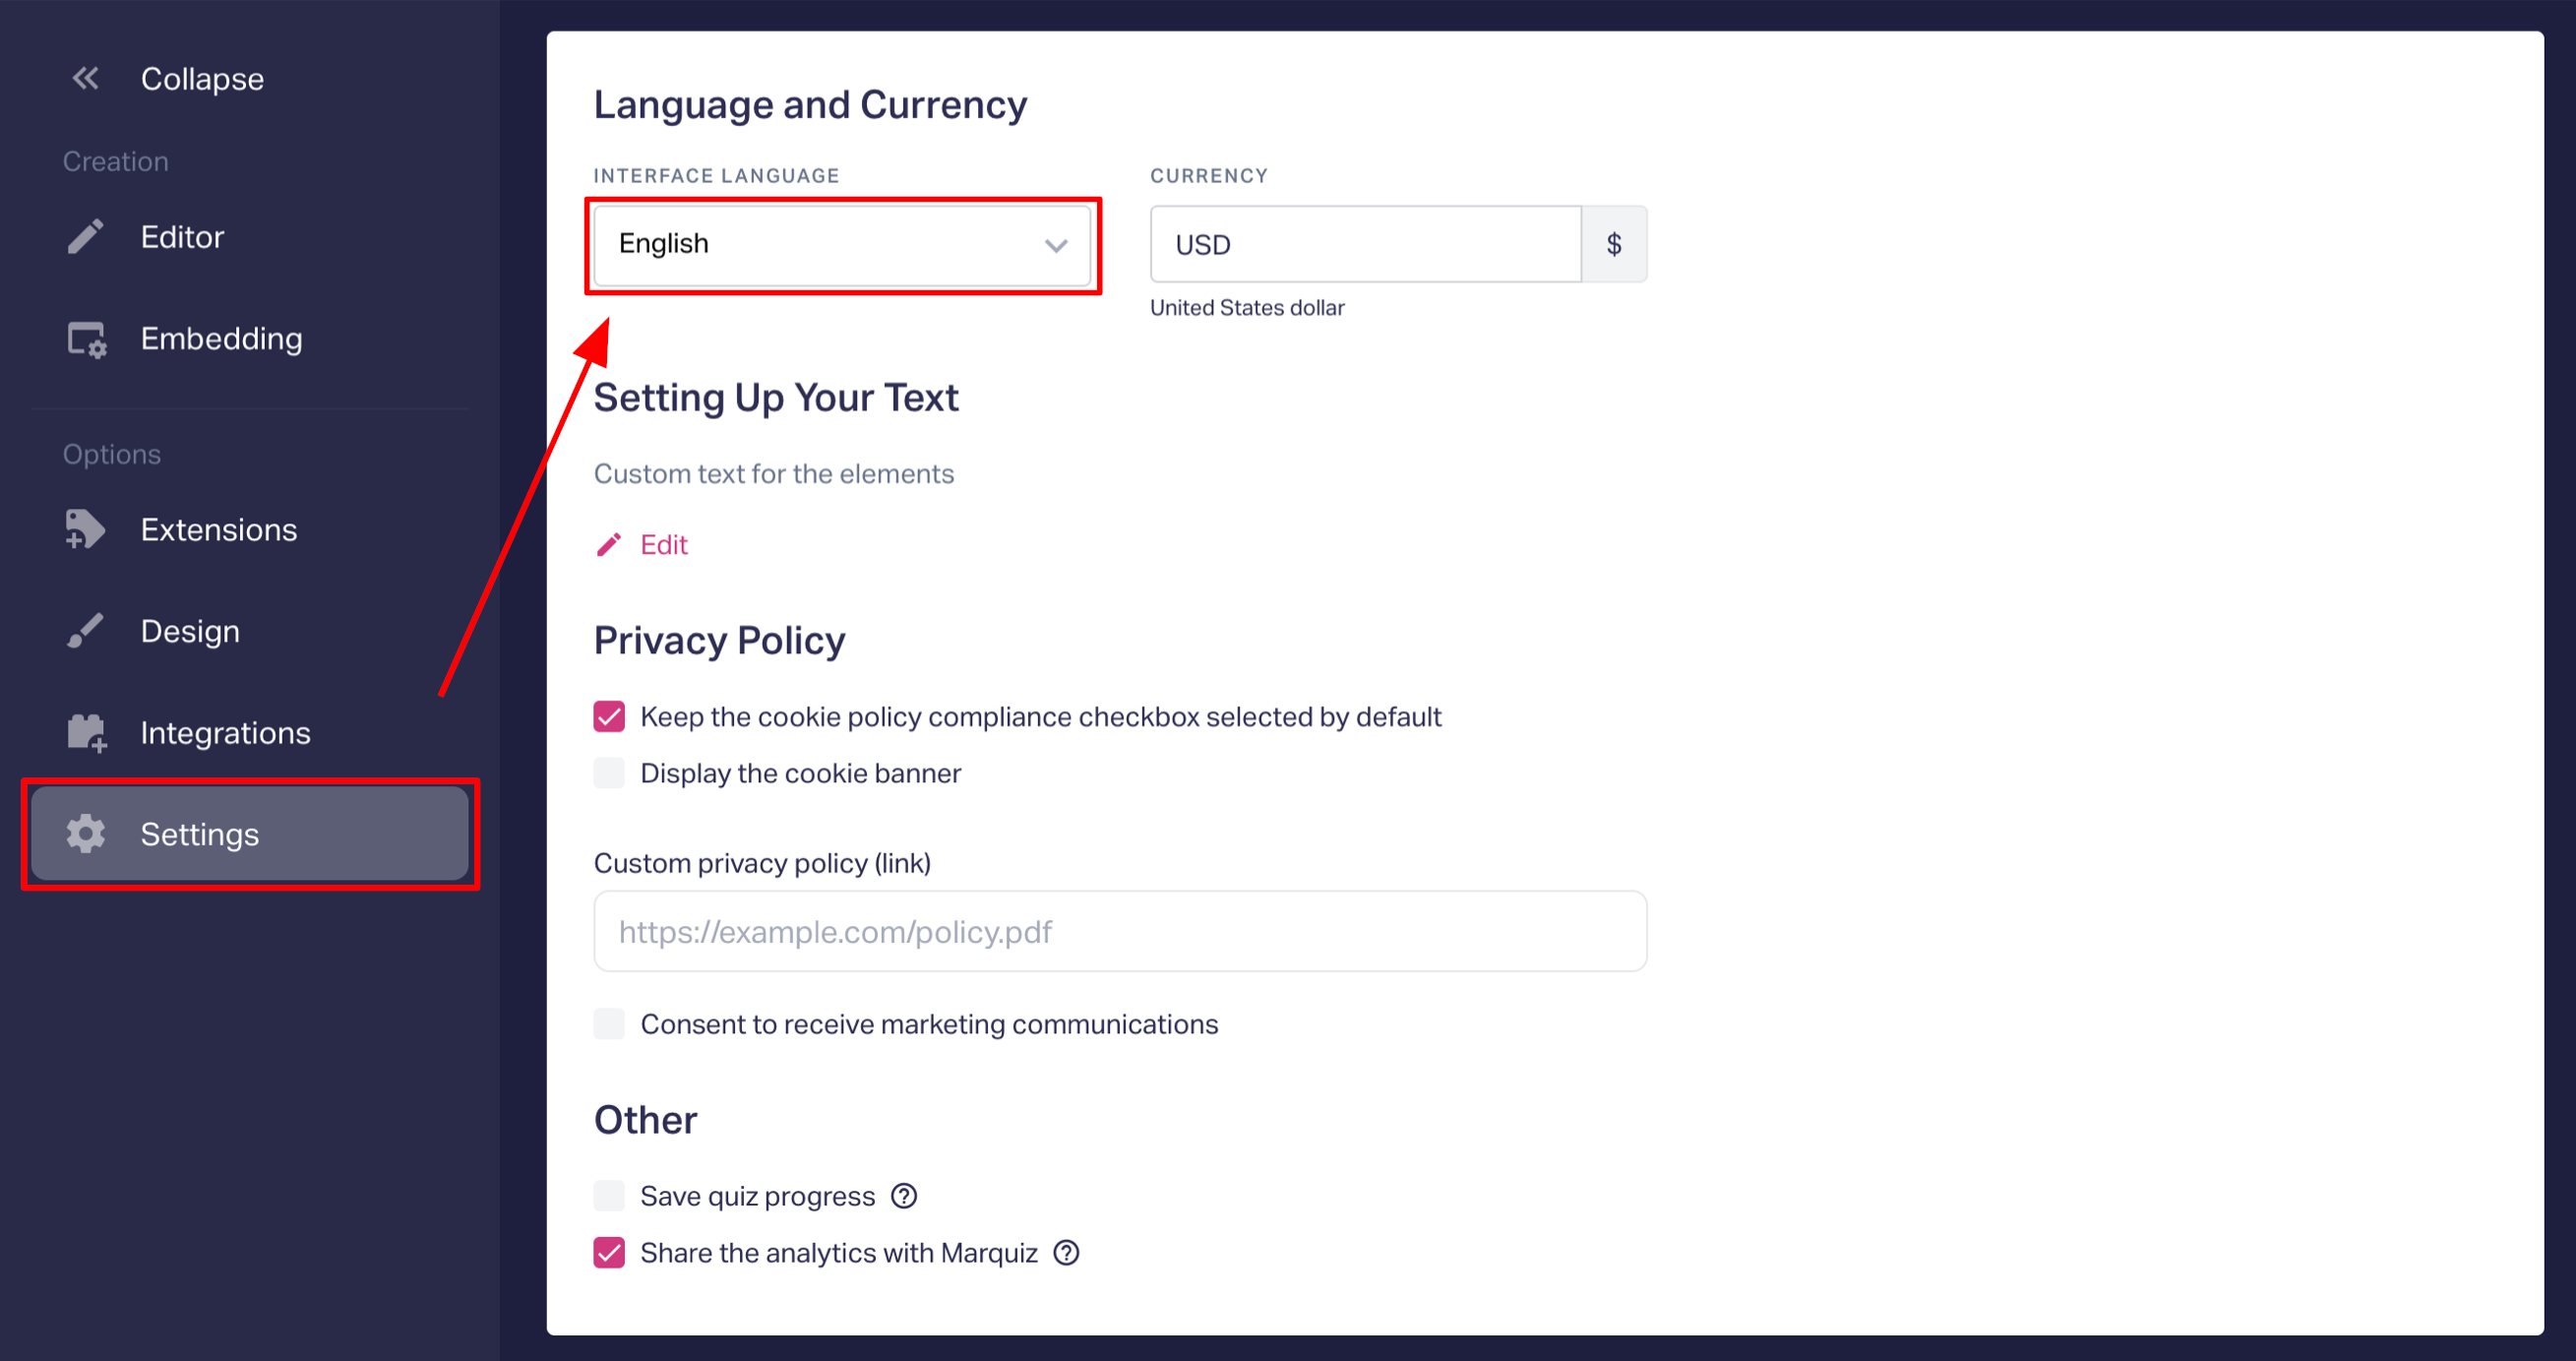This screenshot has height=1361, width=2576.
Task: Enable Display the cookie banner checkbox
Action: coord(609,773)
